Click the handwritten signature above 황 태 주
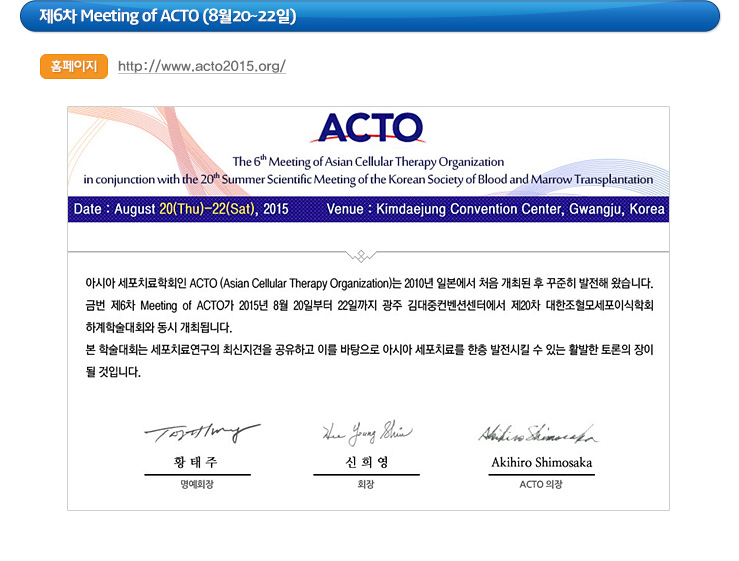The image size is (739, 561). tap(202, 432)
